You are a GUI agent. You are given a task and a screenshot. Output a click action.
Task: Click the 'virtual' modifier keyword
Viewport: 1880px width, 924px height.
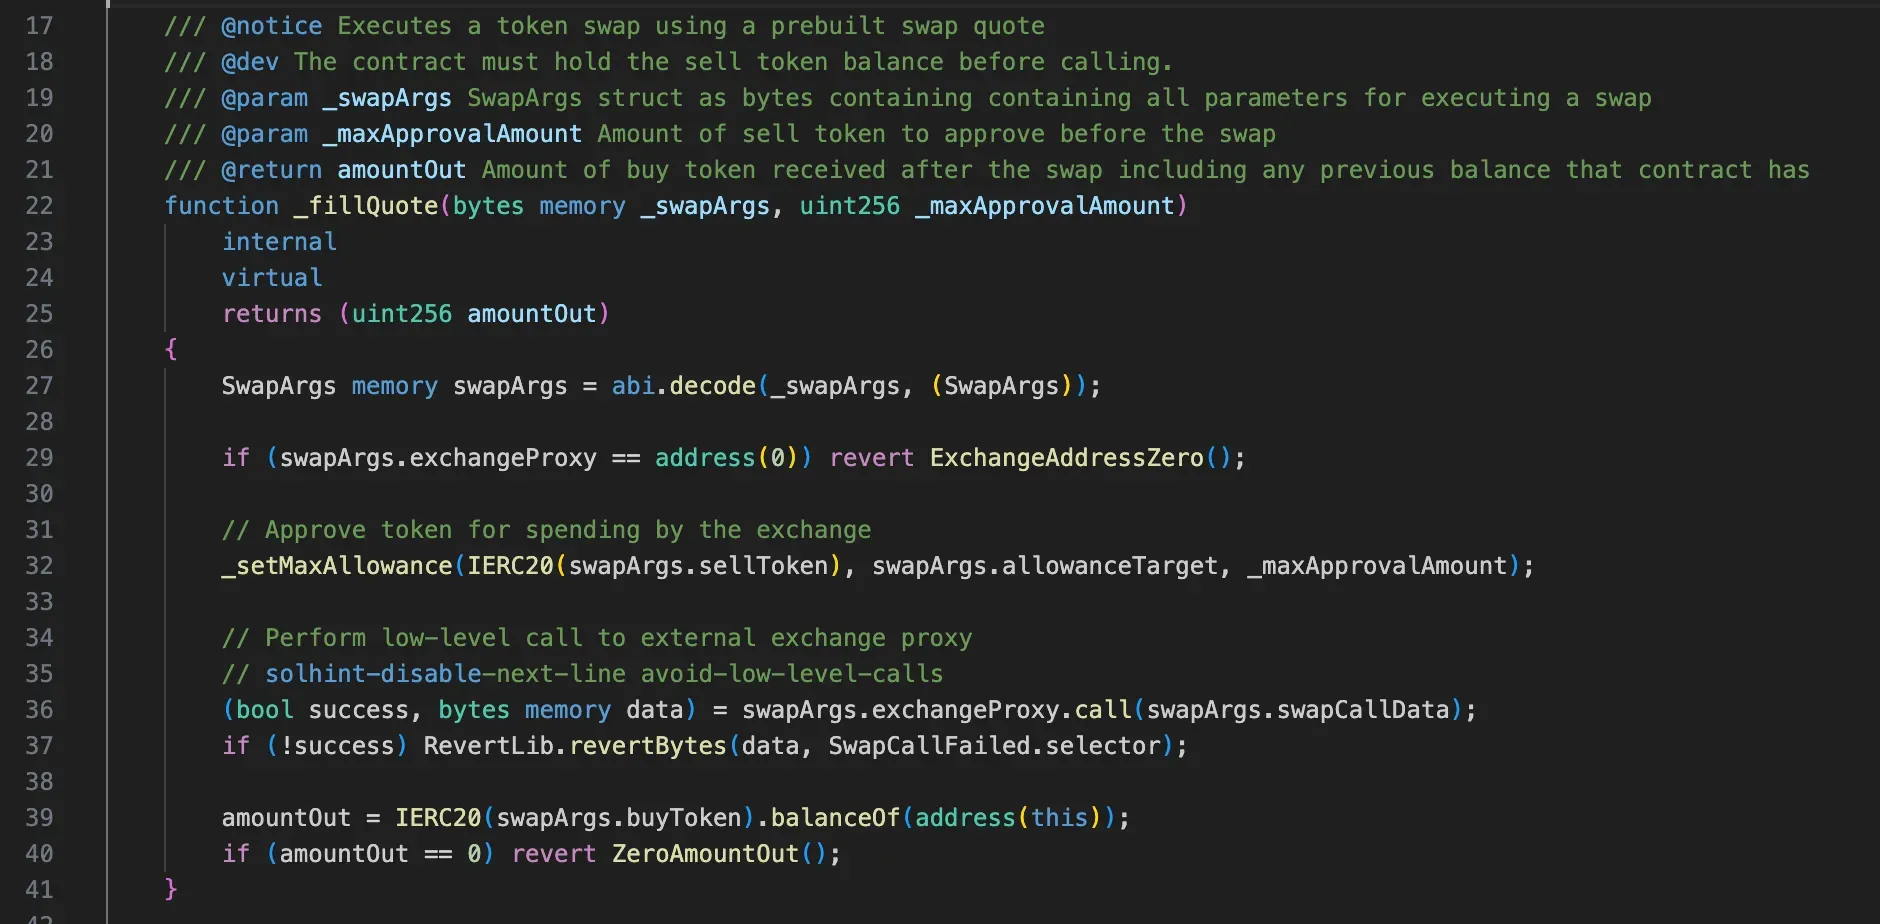coord(272,278)
